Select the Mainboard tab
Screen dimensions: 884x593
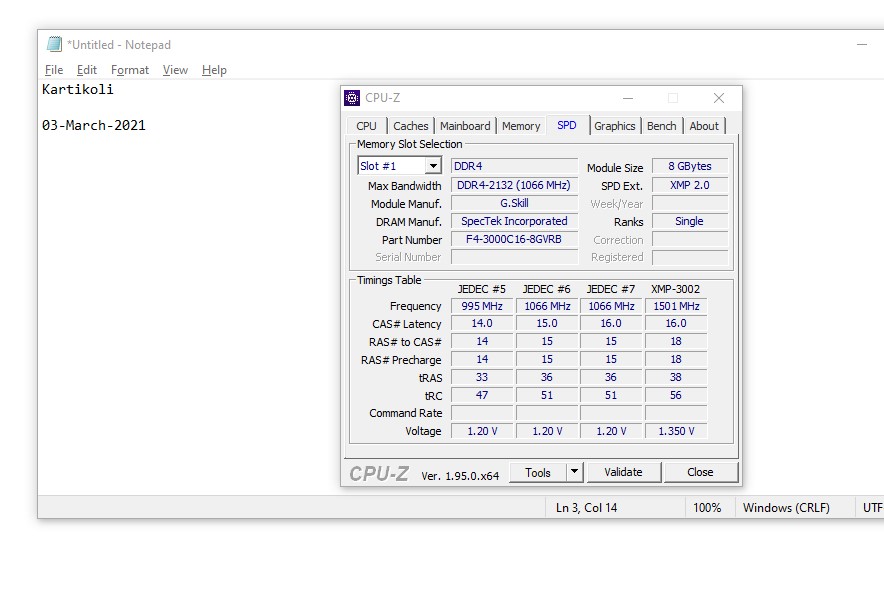pos(465,126)
